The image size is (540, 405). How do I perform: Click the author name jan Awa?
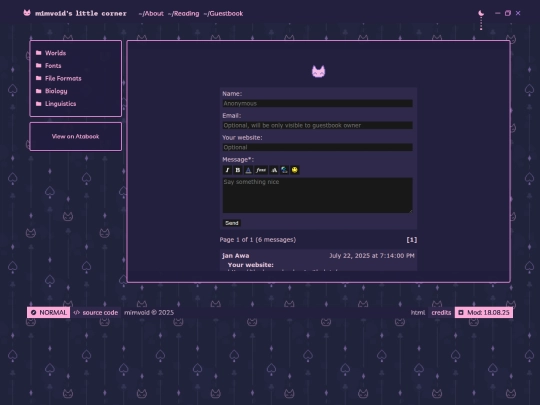point(236,256)
